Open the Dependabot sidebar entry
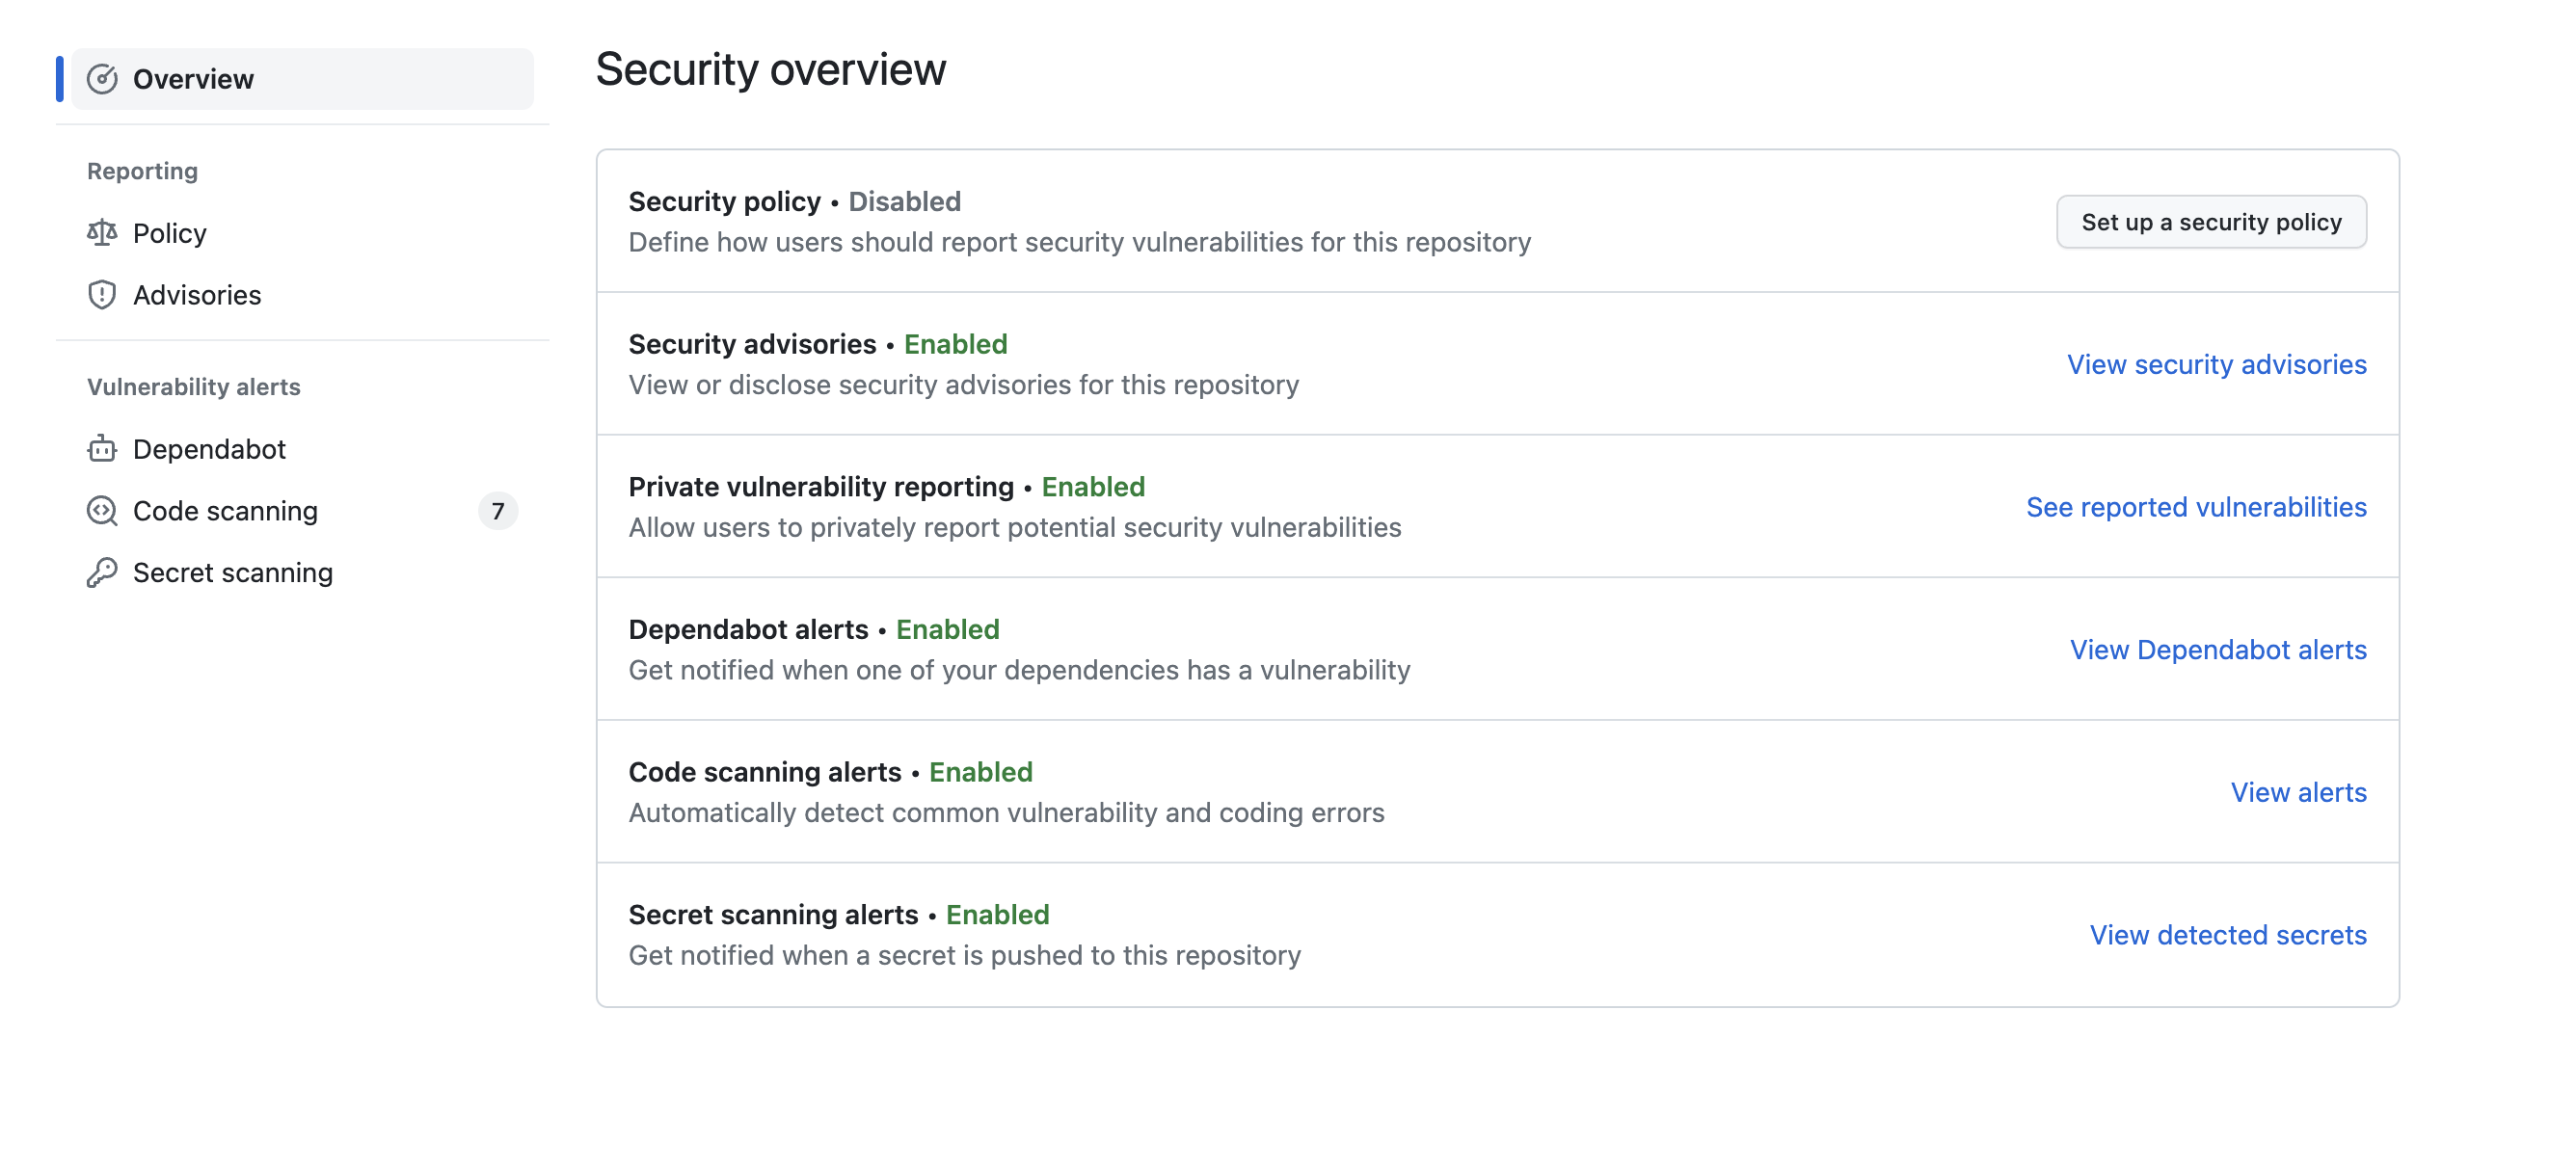Image resolution: width=2576 pixels, height=1170 pixels. (x=209, y=449)
